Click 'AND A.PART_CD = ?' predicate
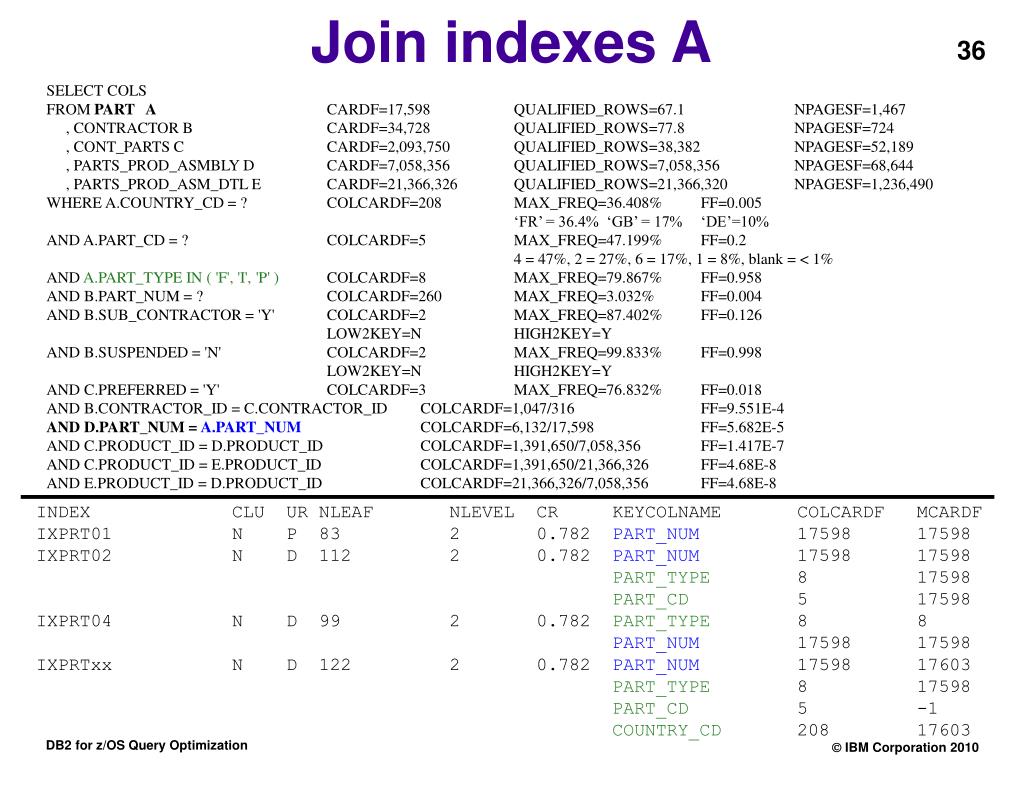1023x791 pixels. (x=117, y=241)
